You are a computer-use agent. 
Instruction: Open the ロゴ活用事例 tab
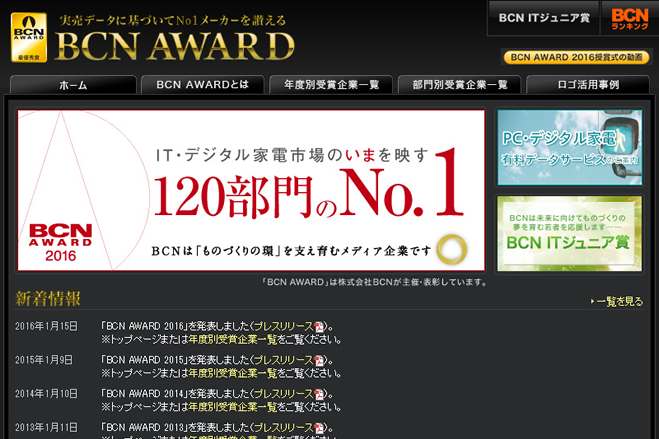[588, 84]
